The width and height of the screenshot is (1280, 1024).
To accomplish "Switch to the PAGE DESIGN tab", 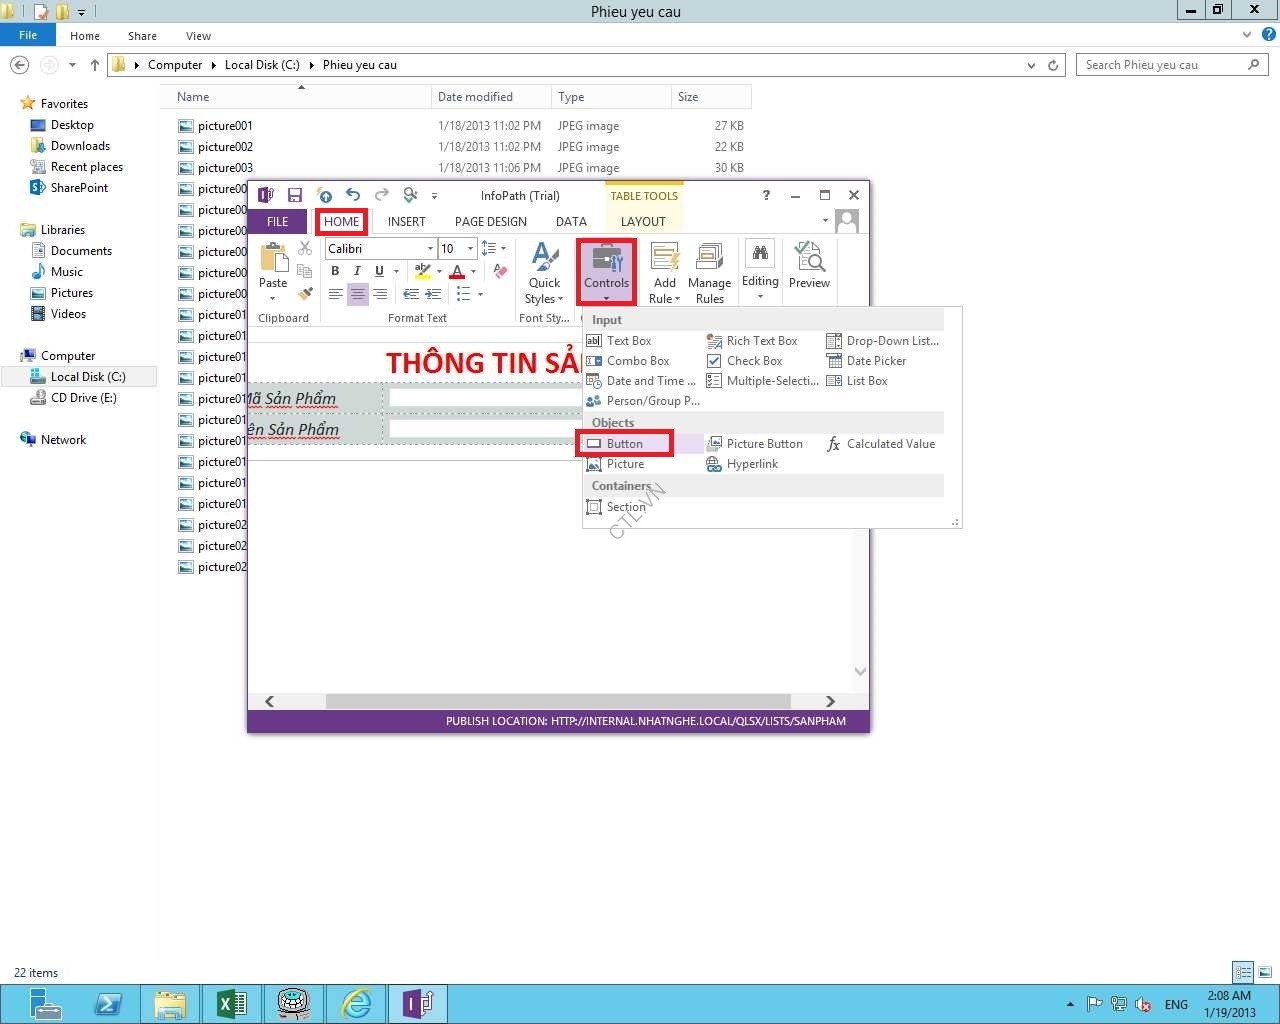I will tap(490, 222).
